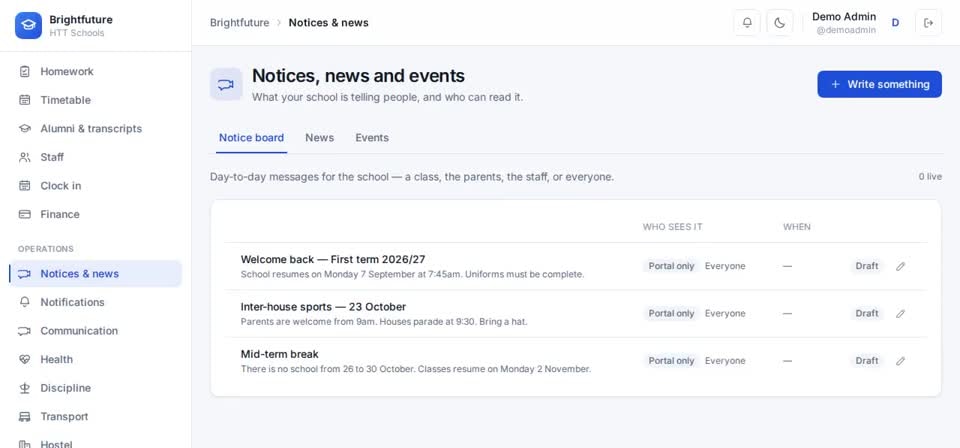Open the Staff section
Screen dimensions: 960x448
pos(96,157)
